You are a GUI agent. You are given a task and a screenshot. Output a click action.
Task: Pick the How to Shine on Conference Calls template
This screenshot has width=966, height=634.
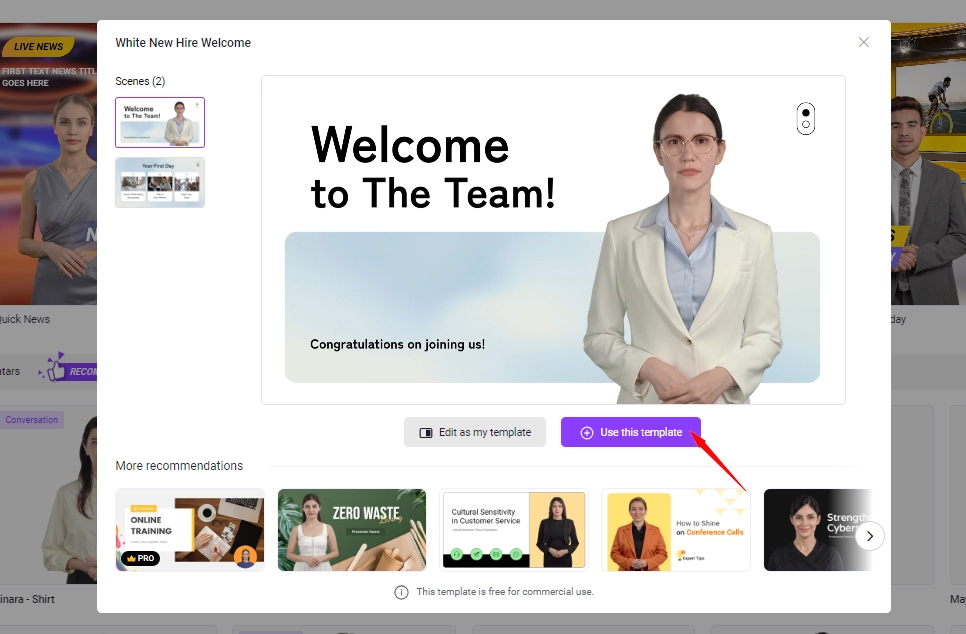tap(676, 530)
